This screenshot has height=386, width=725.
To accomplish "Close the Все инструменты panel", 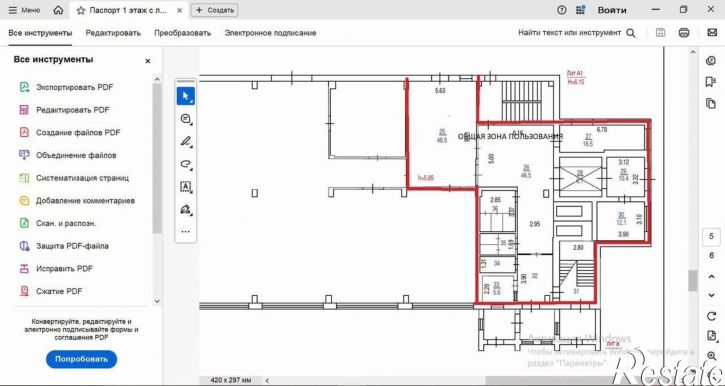I will [148, 61].
